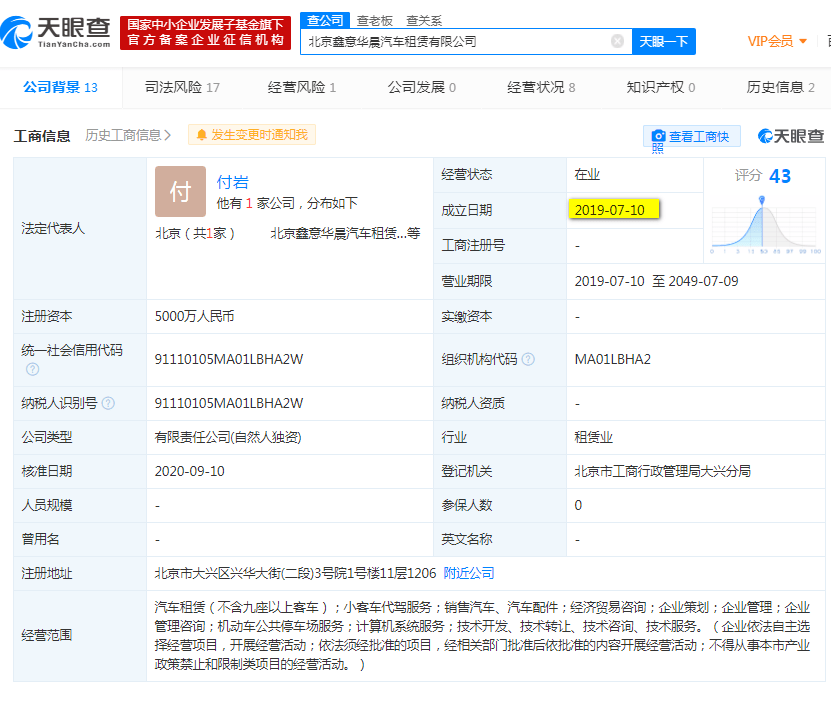
Task: Click the 北京（共1家） text
Action: coord(195,233)
